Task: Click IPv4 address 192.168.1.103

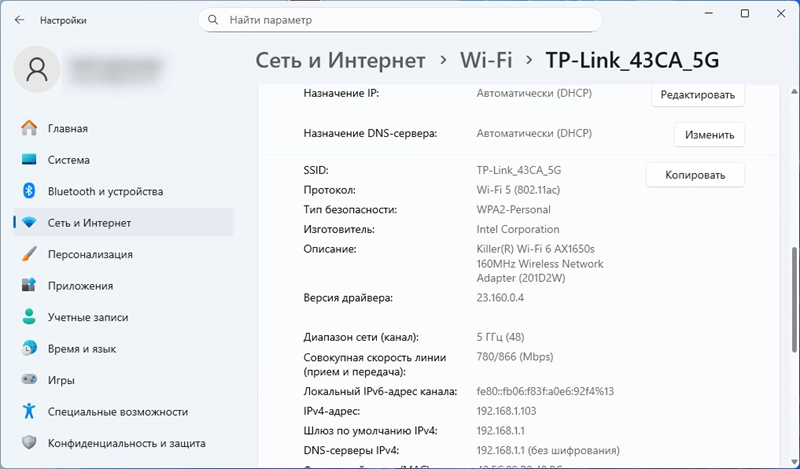Action: [x=506, y=411]
